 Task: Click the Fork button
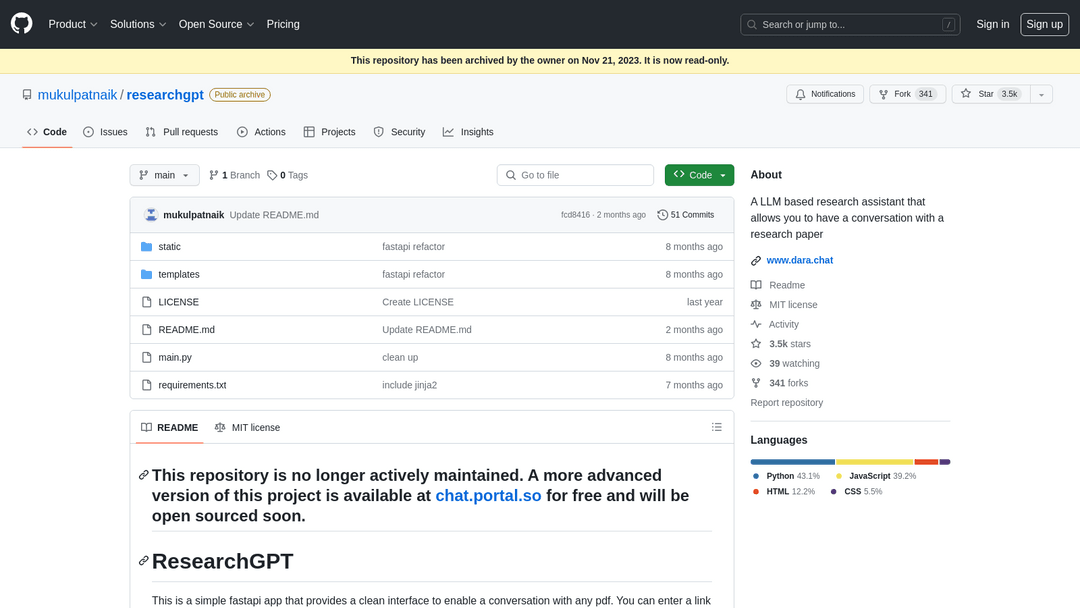point(907,94)
